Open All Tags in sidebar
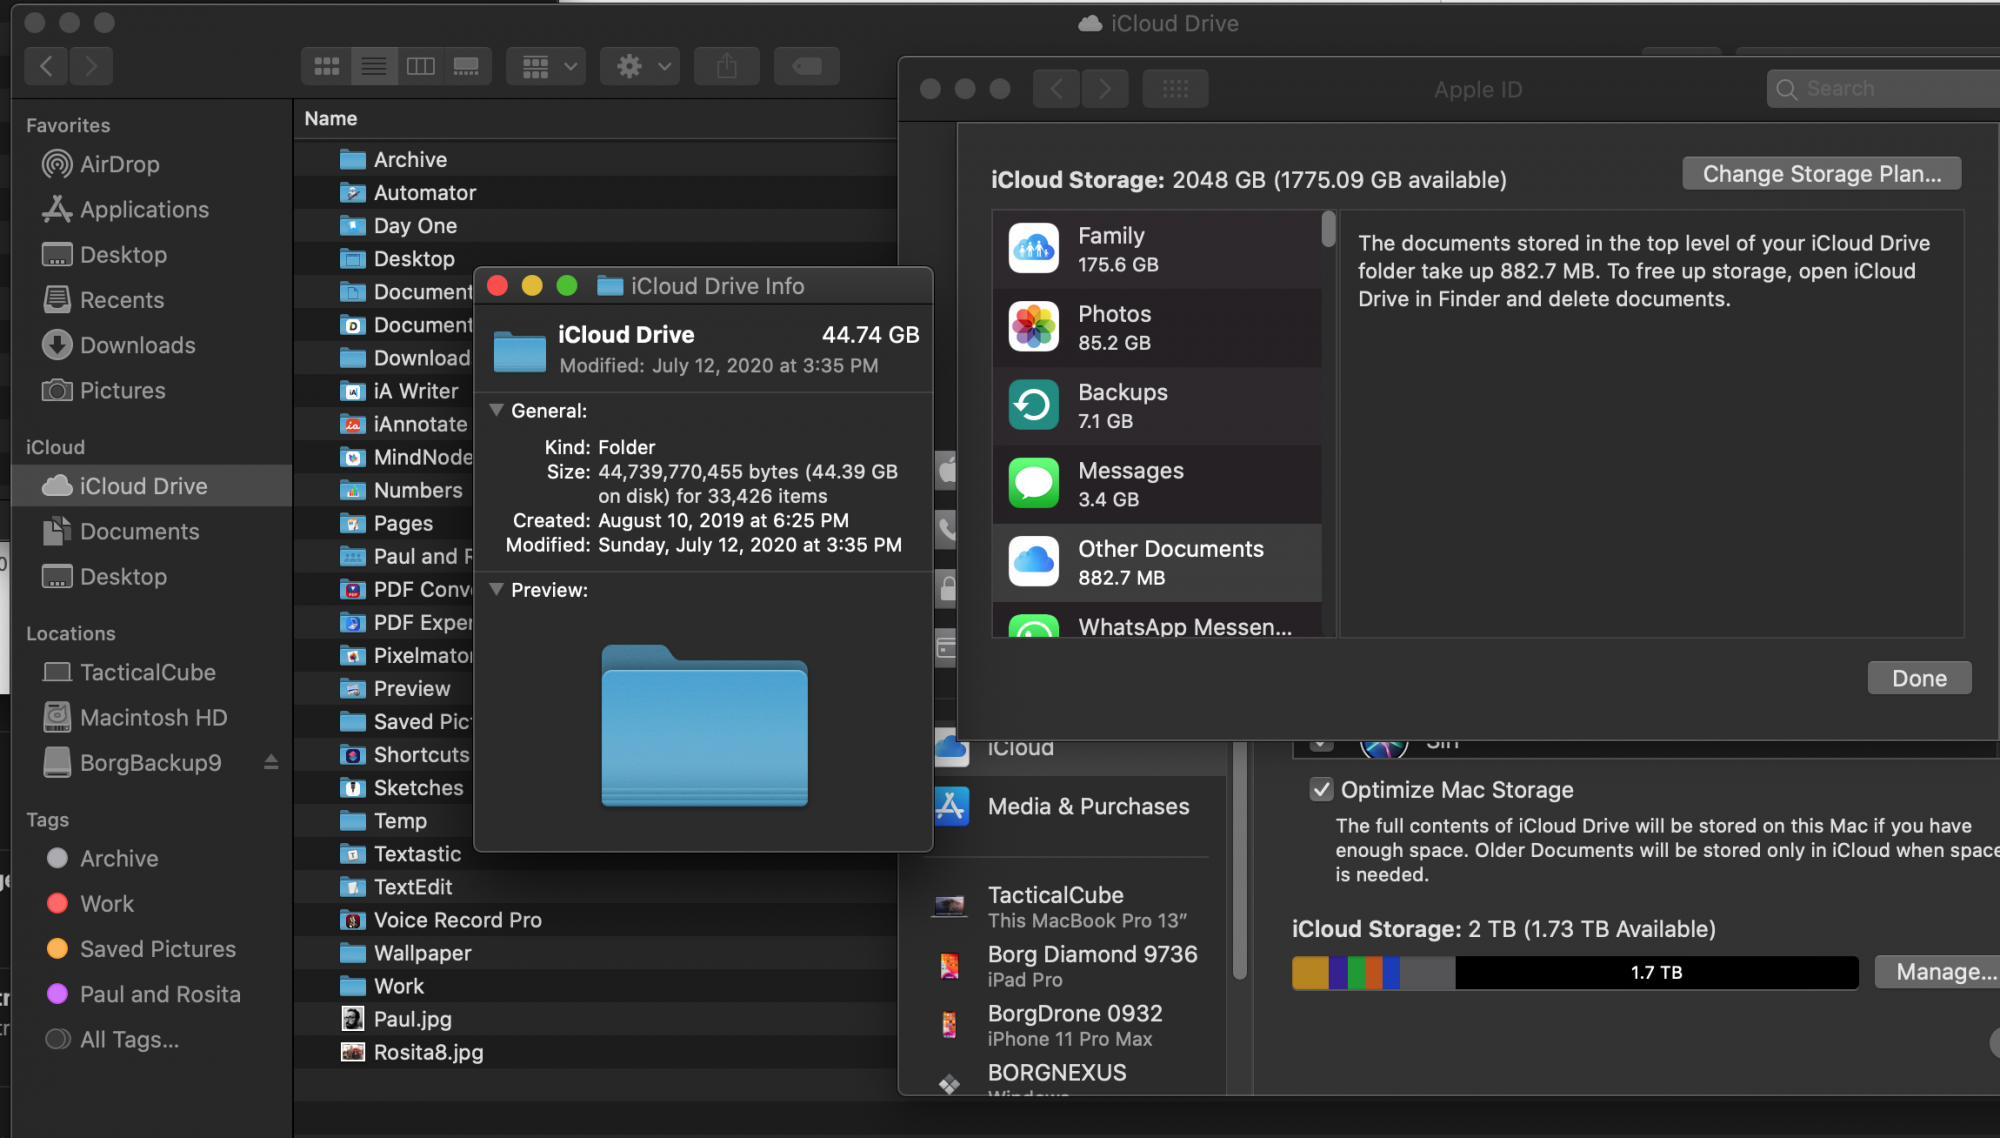The height and width of the screenshot is (1138, 2000). 112,1039
